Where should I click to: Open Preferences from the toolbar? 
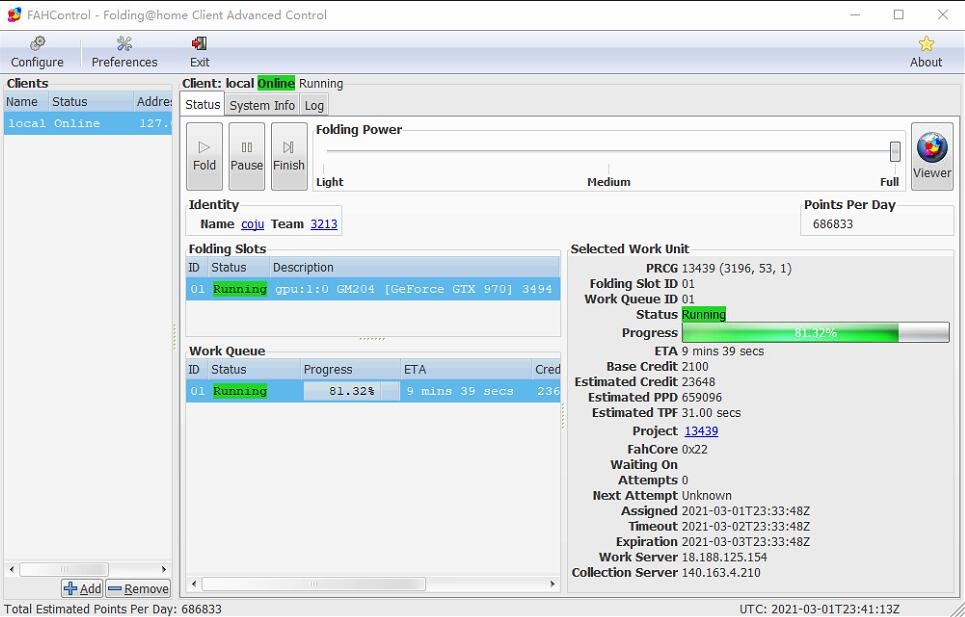(124, 52)
